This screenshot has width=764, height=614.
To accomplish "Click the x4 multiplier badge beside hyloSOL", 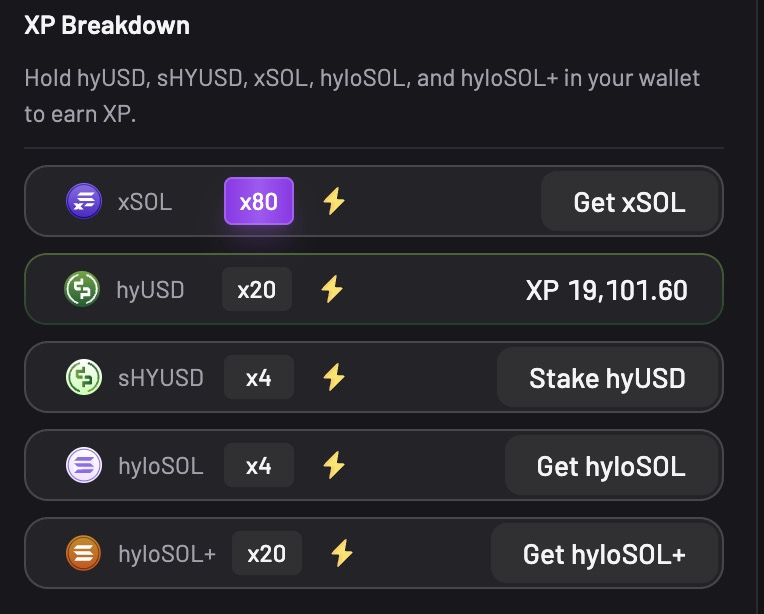I will [x=259, y=465].
